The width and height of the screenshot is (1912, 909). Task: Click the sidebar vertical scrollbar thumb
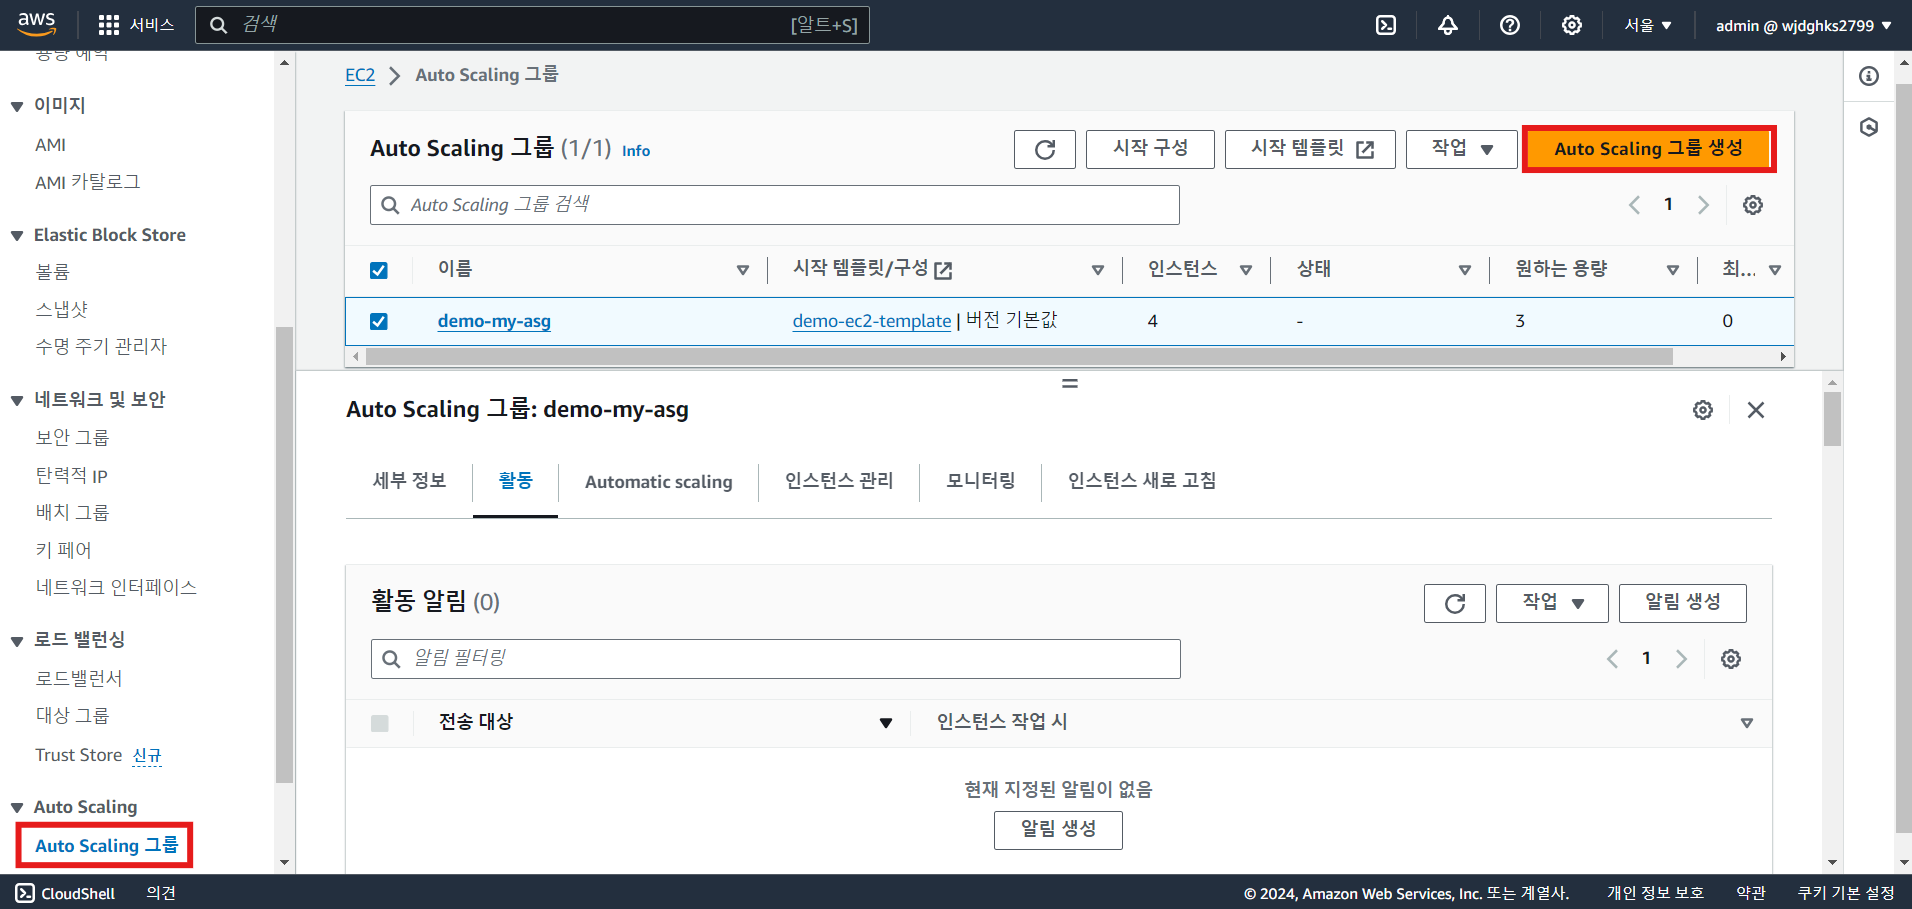pyautogui.click(x=285, y=555)
